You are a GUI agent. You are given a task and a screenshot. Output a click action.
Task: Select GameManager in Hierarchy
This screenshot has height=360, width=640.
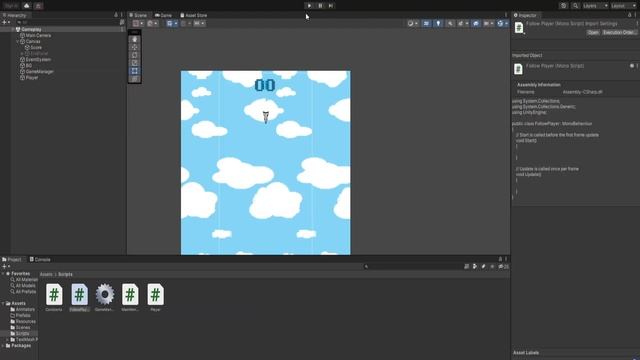39,71
